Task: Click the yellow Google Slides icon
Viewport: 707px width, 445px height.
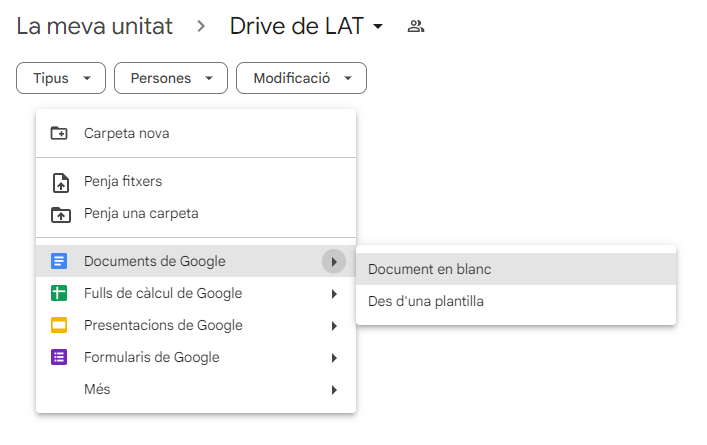Action: point(59,326)
